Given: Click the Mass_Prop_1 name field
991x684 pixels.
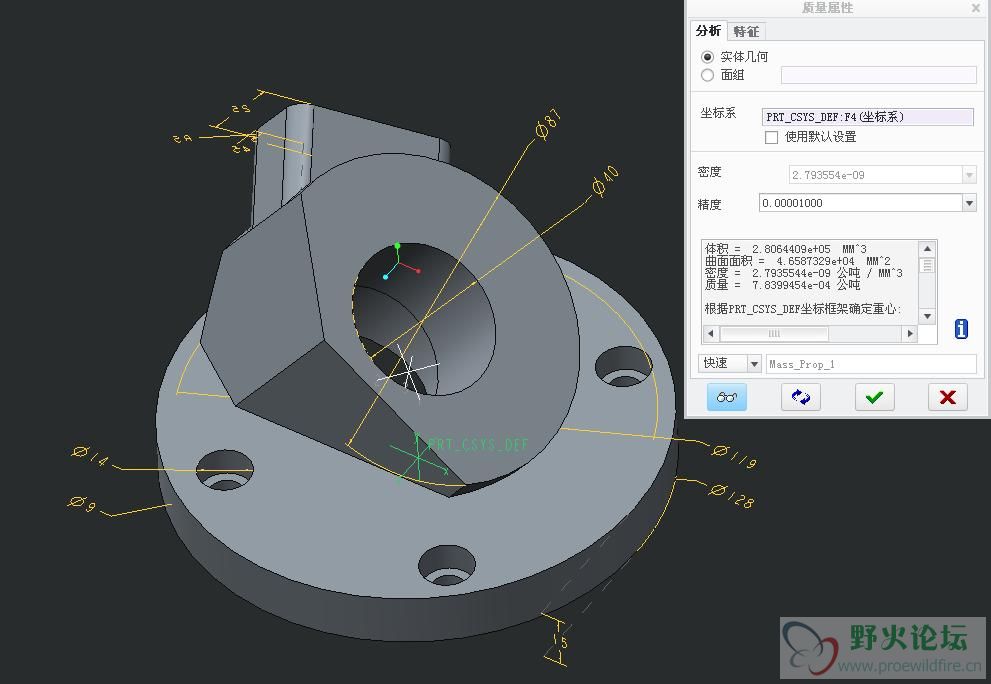Looking at the screenshot, I should point(872,364).
